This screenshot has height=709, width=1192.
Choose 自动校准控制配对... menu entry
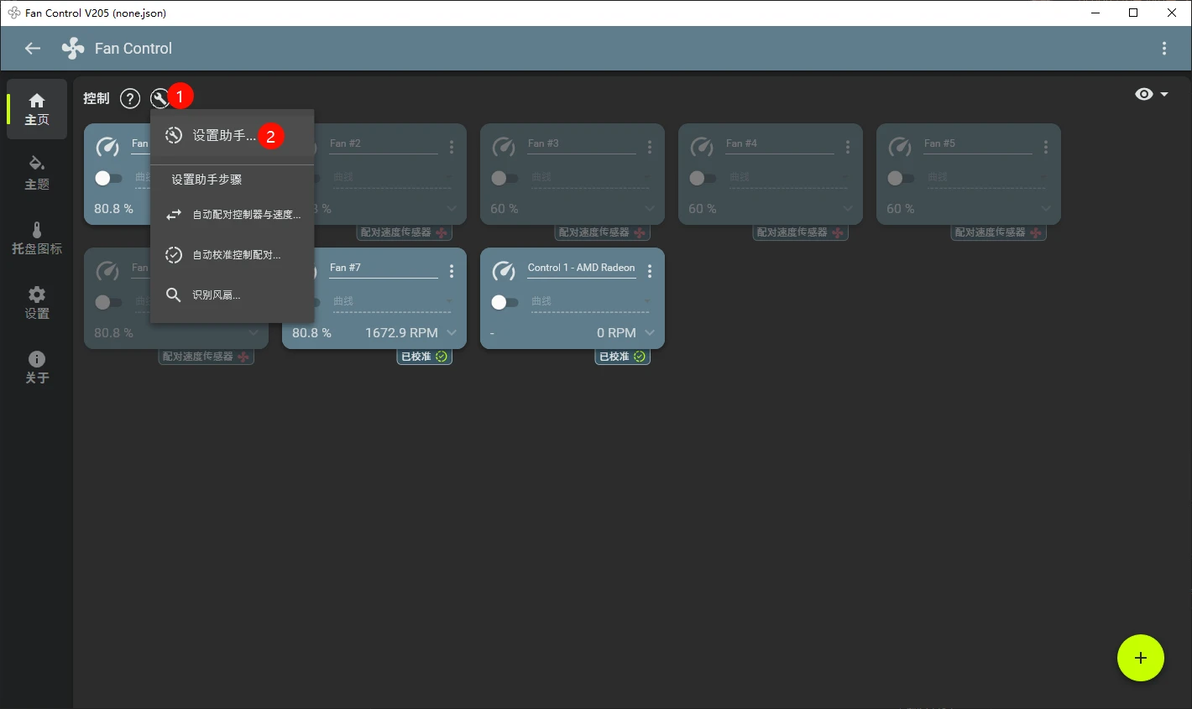[232, 255]
